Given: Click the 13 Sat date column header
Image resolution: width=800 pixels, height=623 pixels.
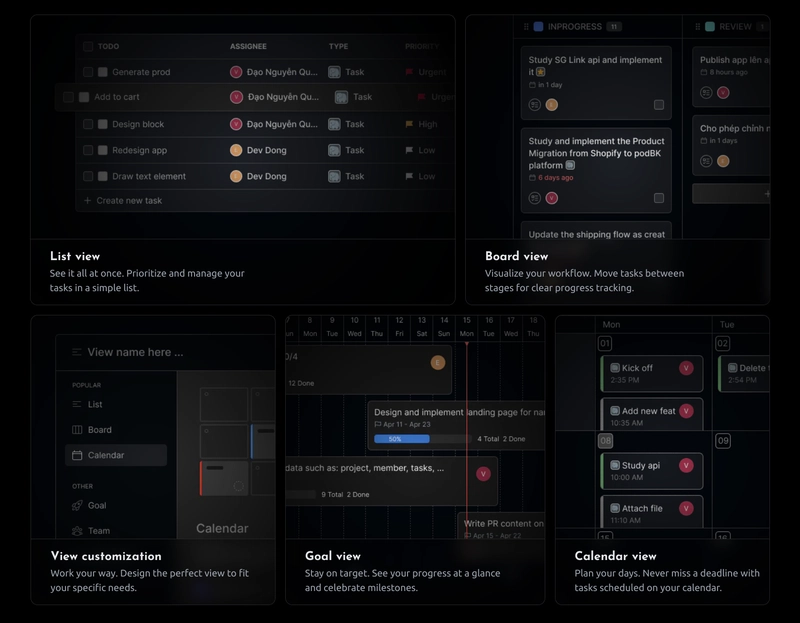Looking at the screenshot, I should point(422,327).
